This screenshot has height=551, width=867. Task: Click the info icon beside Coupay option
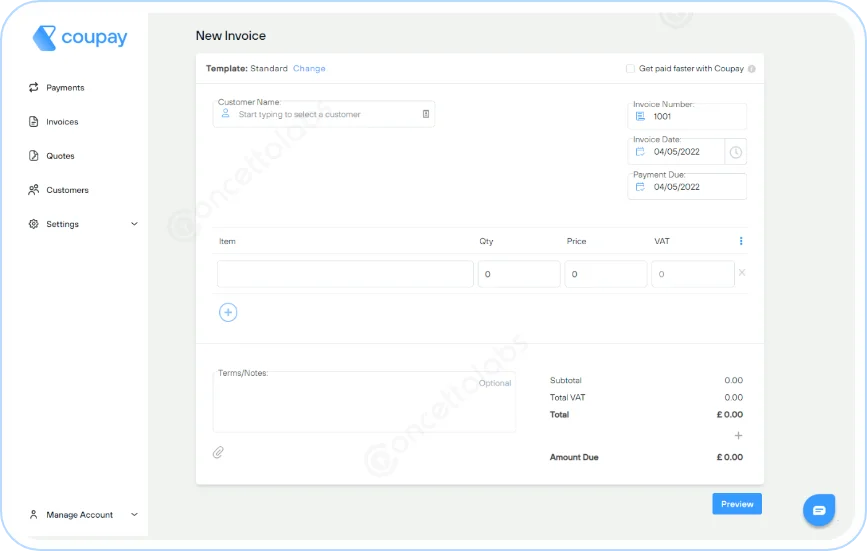click(x=751, y=69)
